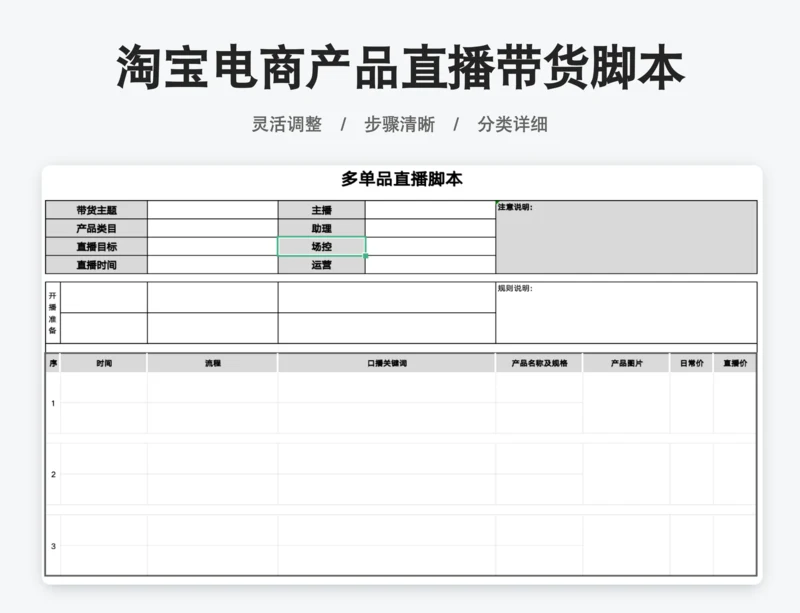Select the 运营 label cell
This screenshot has width=800, height=613.
tap(321, 265)
